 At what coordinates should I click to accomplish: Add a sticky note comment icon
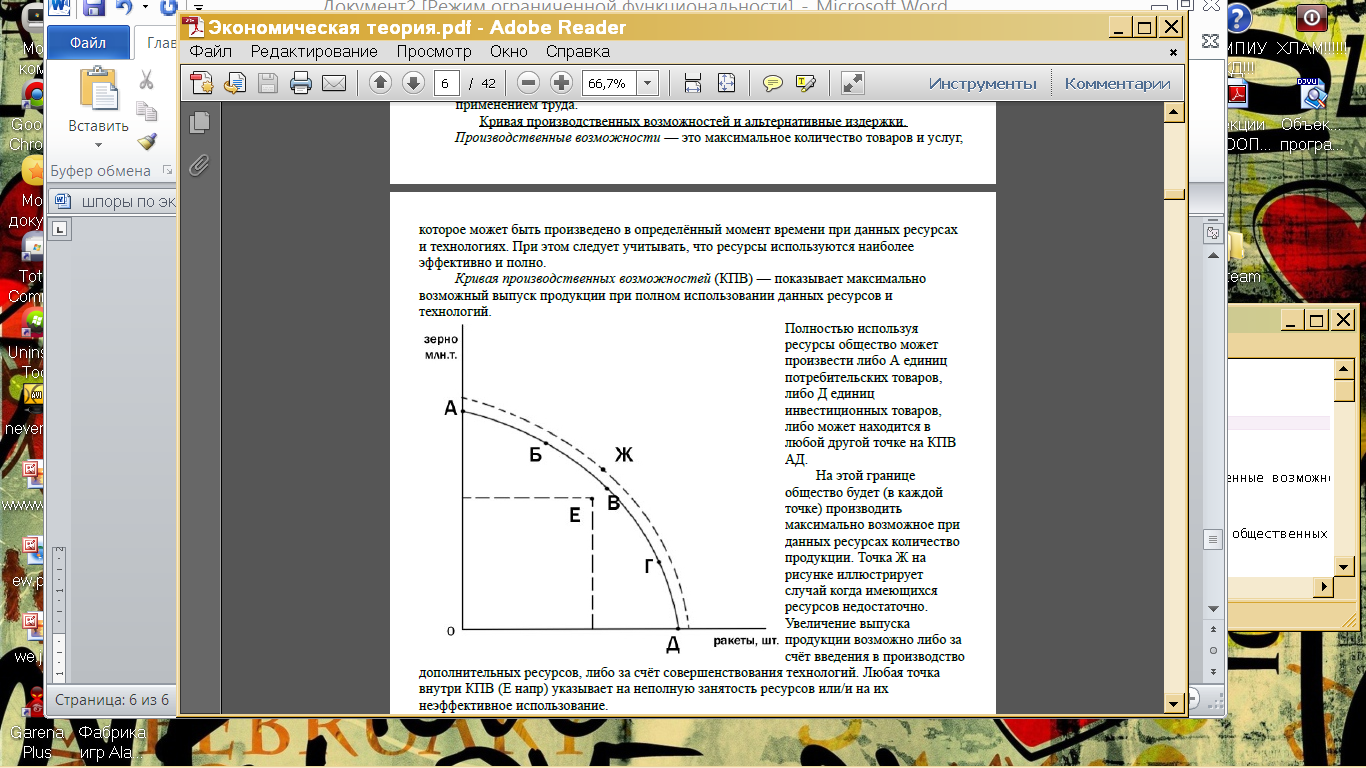coord(772,83)
